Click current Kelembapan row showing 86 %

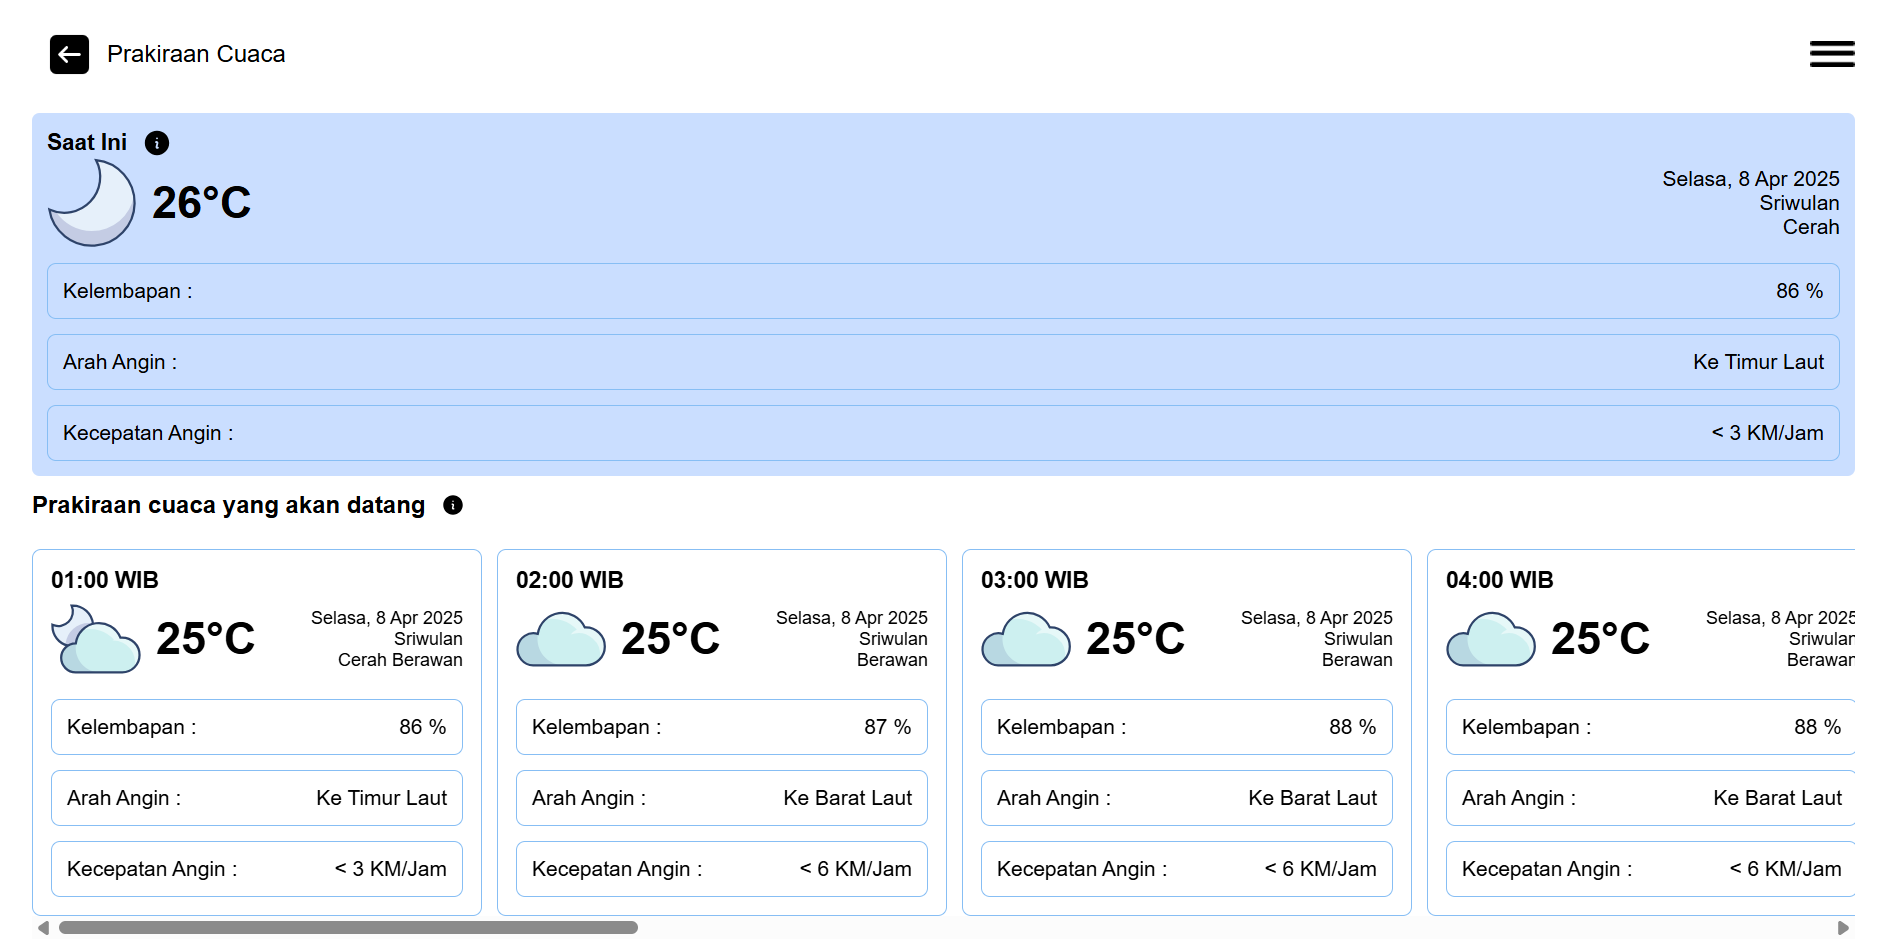point(943,291)
